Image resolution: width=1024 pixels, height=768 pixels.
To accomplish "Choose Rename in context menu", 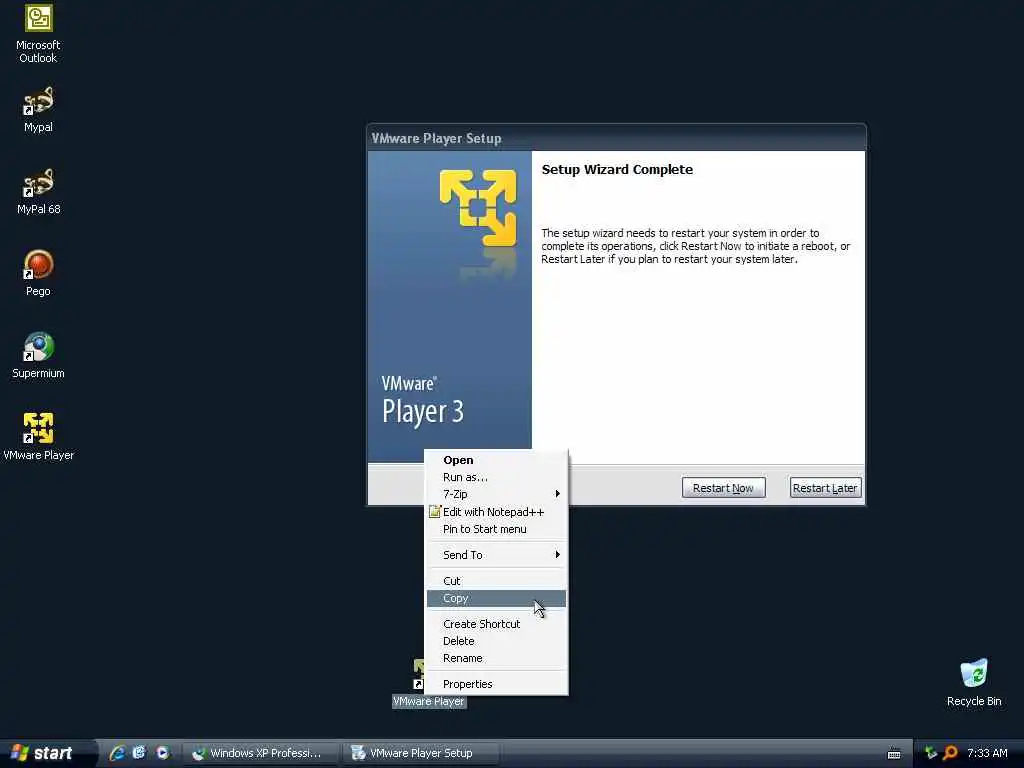I will point(496,658).
